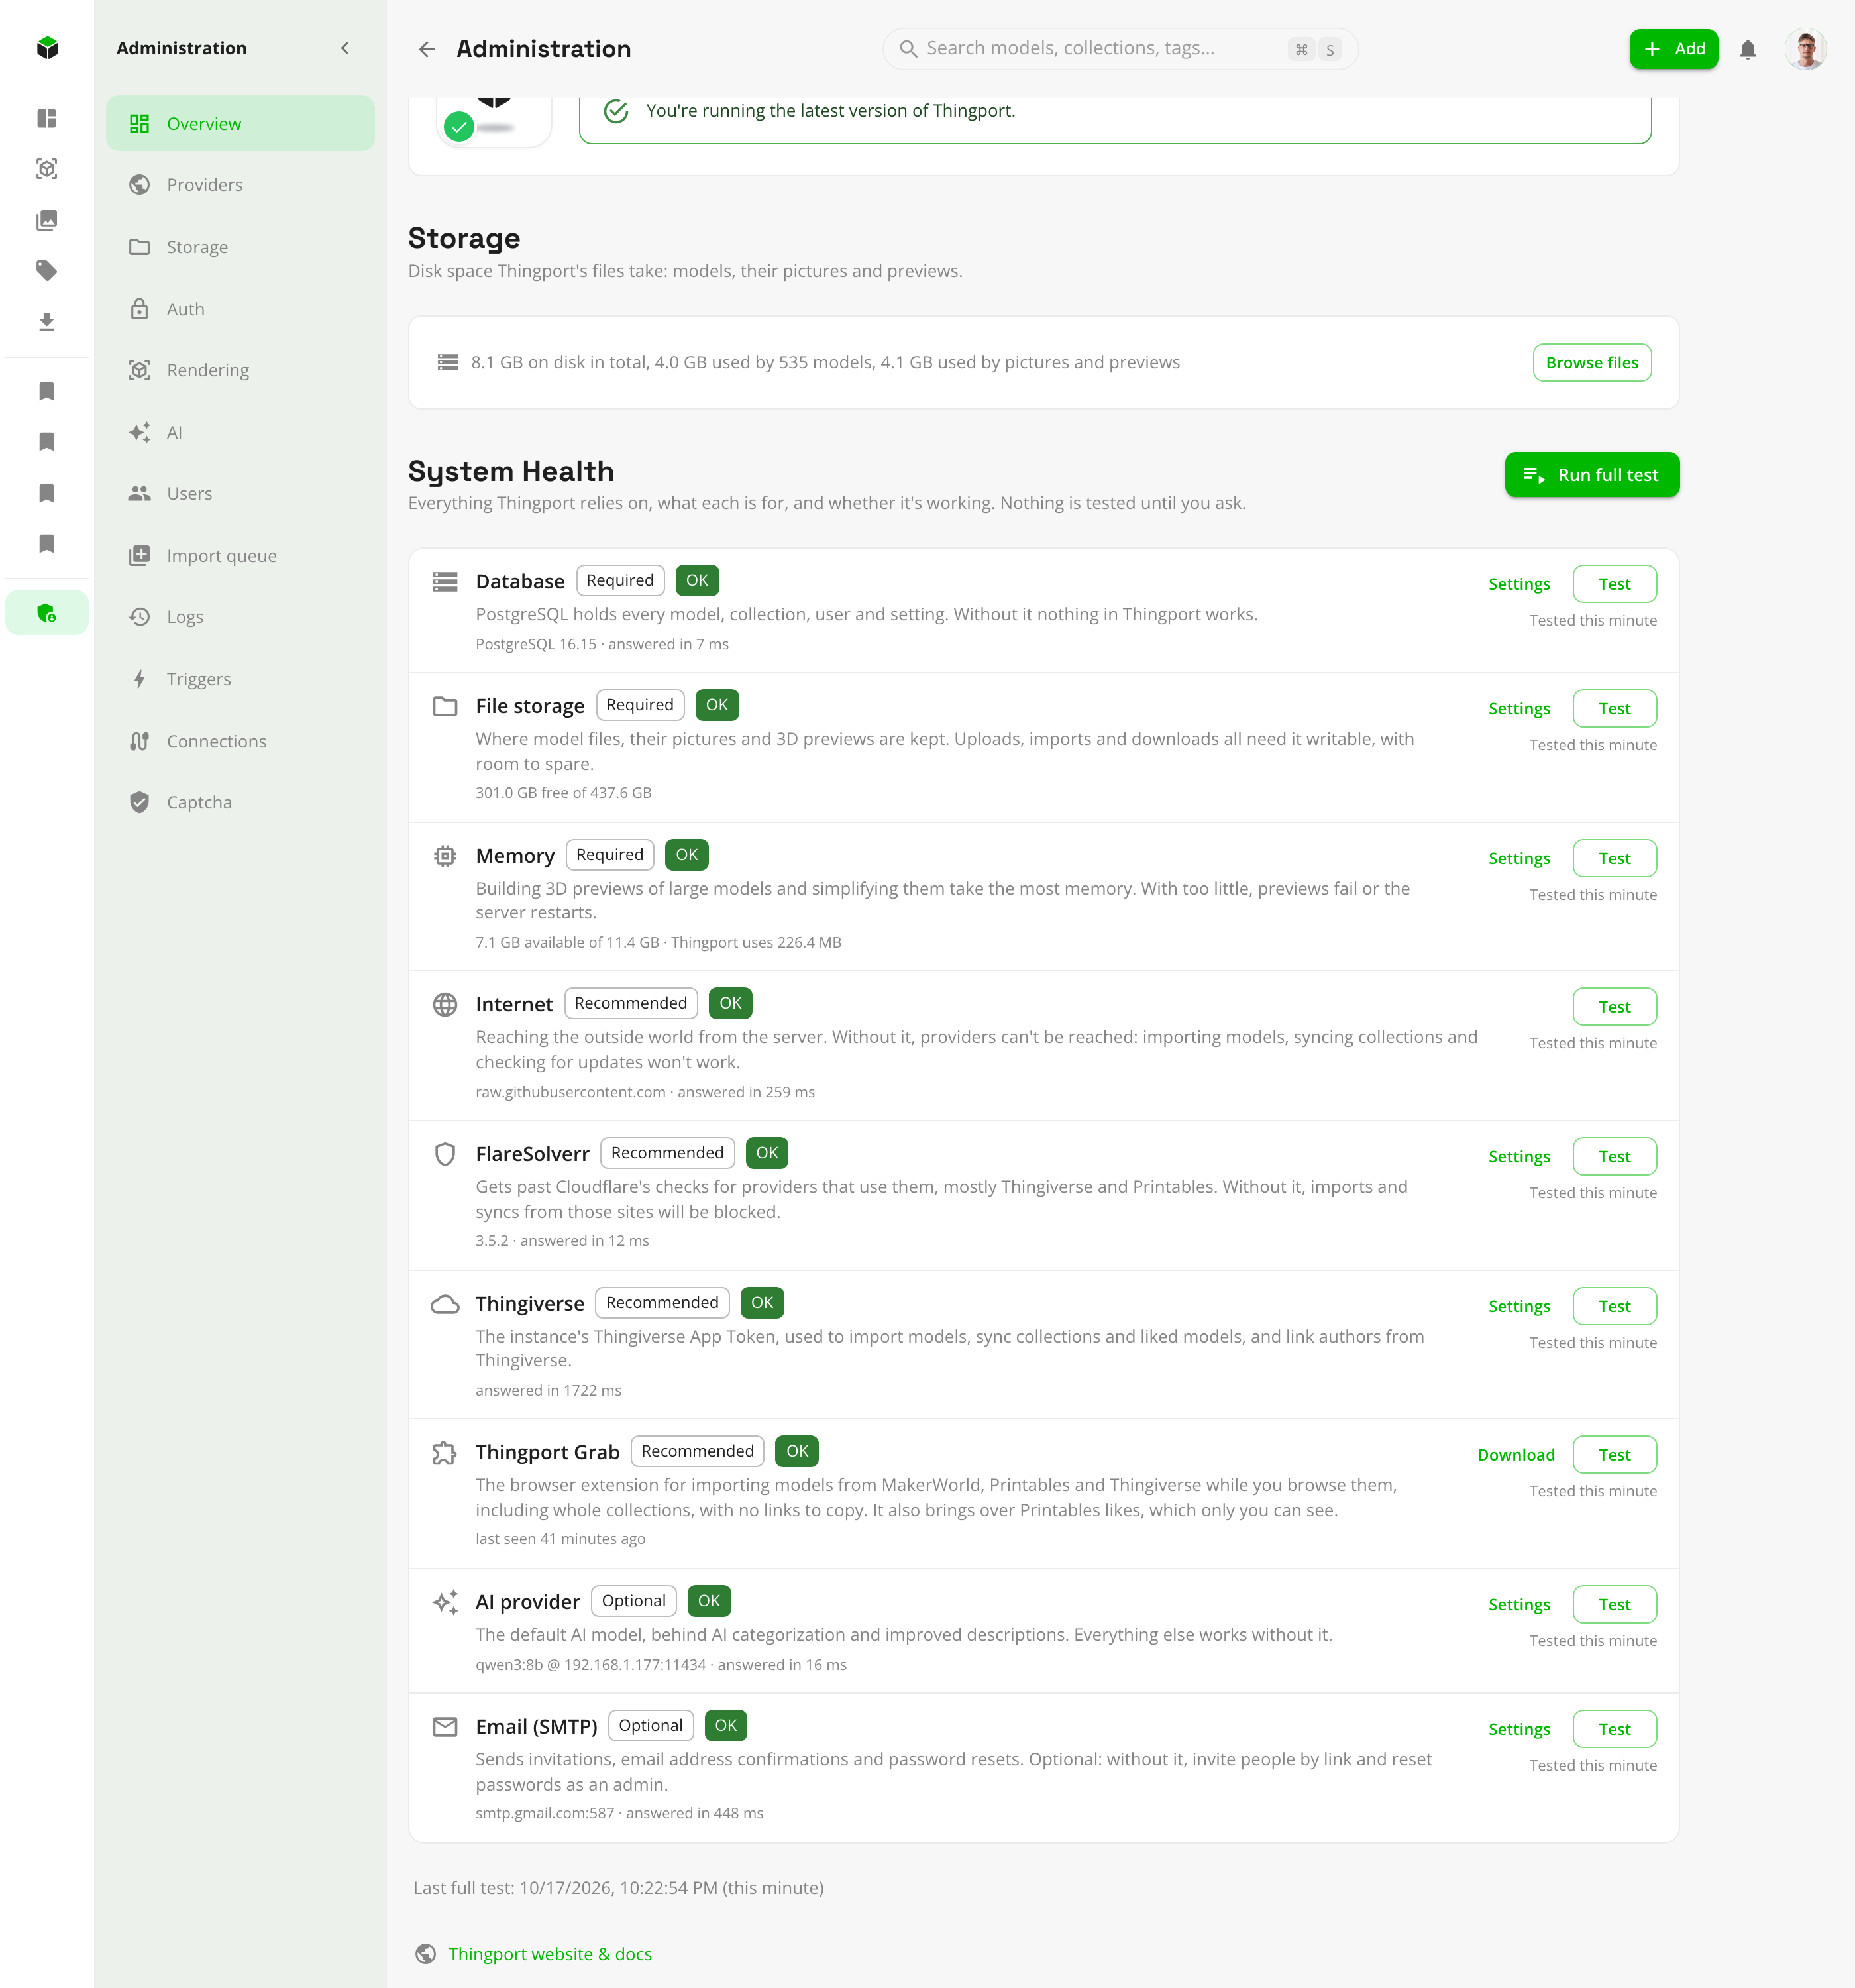This screenshot has width=1855, height=1988.
Task: Click Browse files
Action: (x=1591, y=363)
